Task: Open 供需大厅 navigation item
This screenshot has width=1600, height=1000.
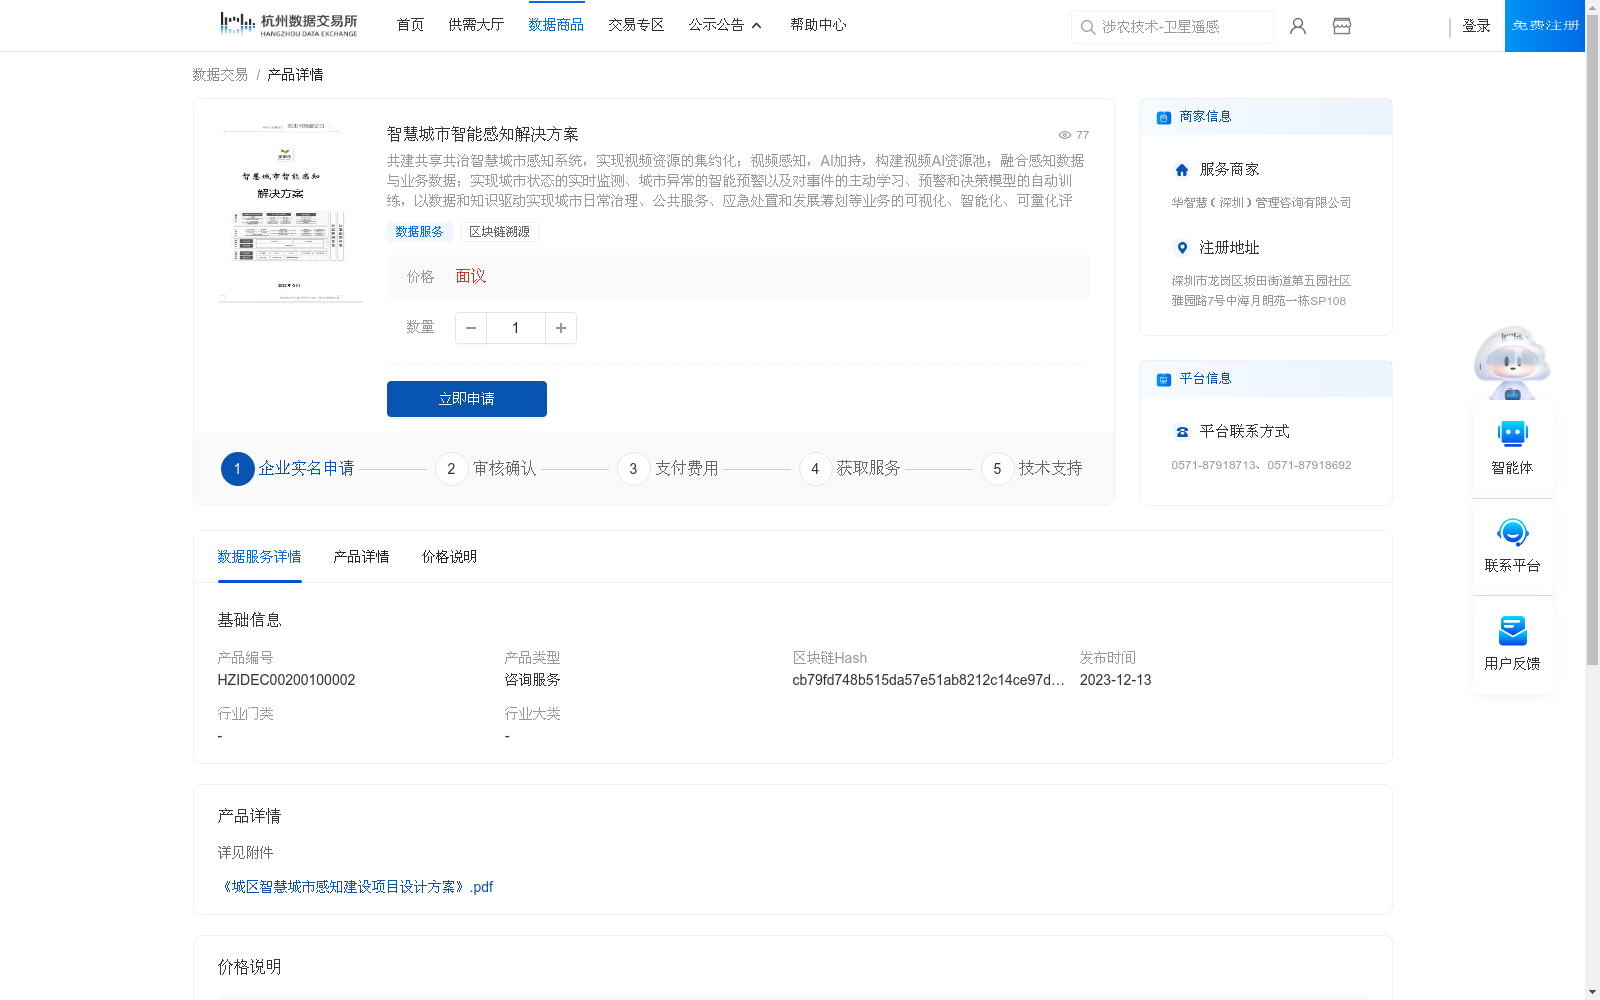Action: pos(476,25)
